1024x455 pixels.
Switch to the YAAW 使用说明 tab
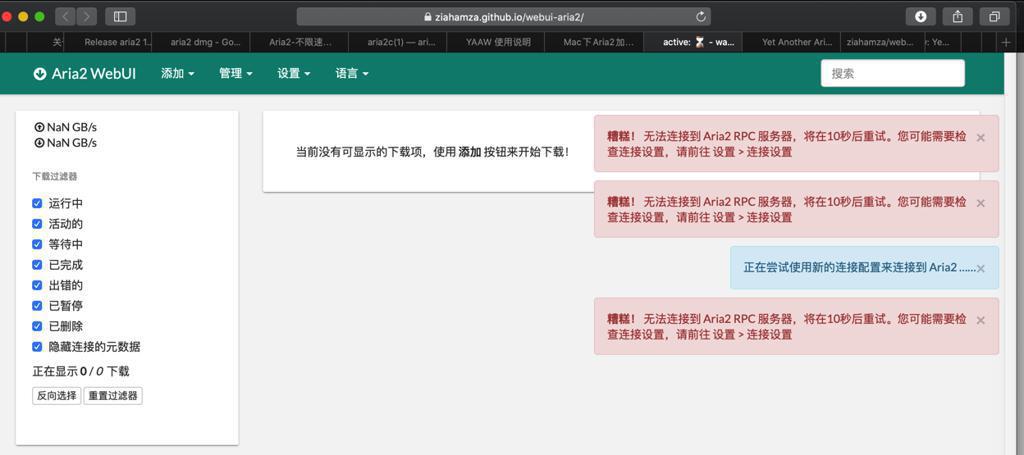[x=496, y=42]
